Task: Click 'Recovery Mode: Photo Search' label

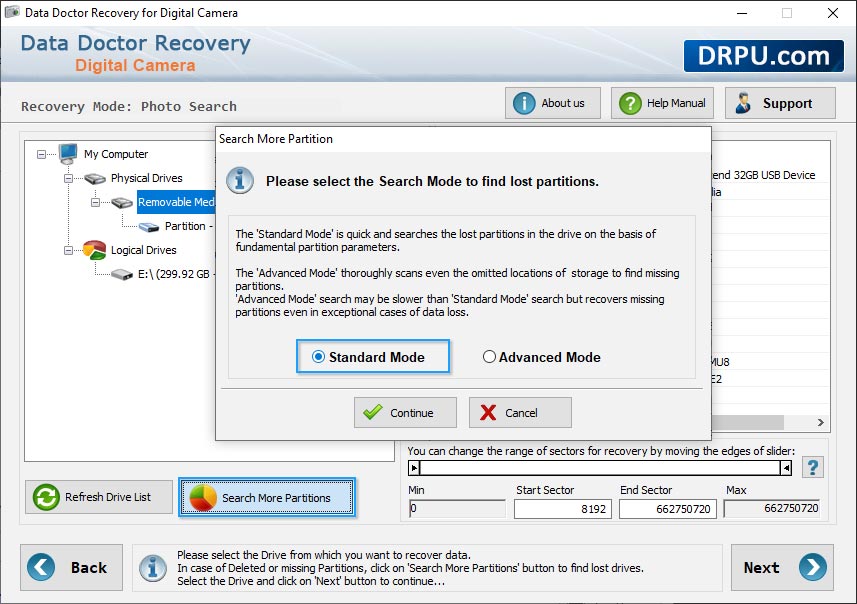Action: pos(129,107)
